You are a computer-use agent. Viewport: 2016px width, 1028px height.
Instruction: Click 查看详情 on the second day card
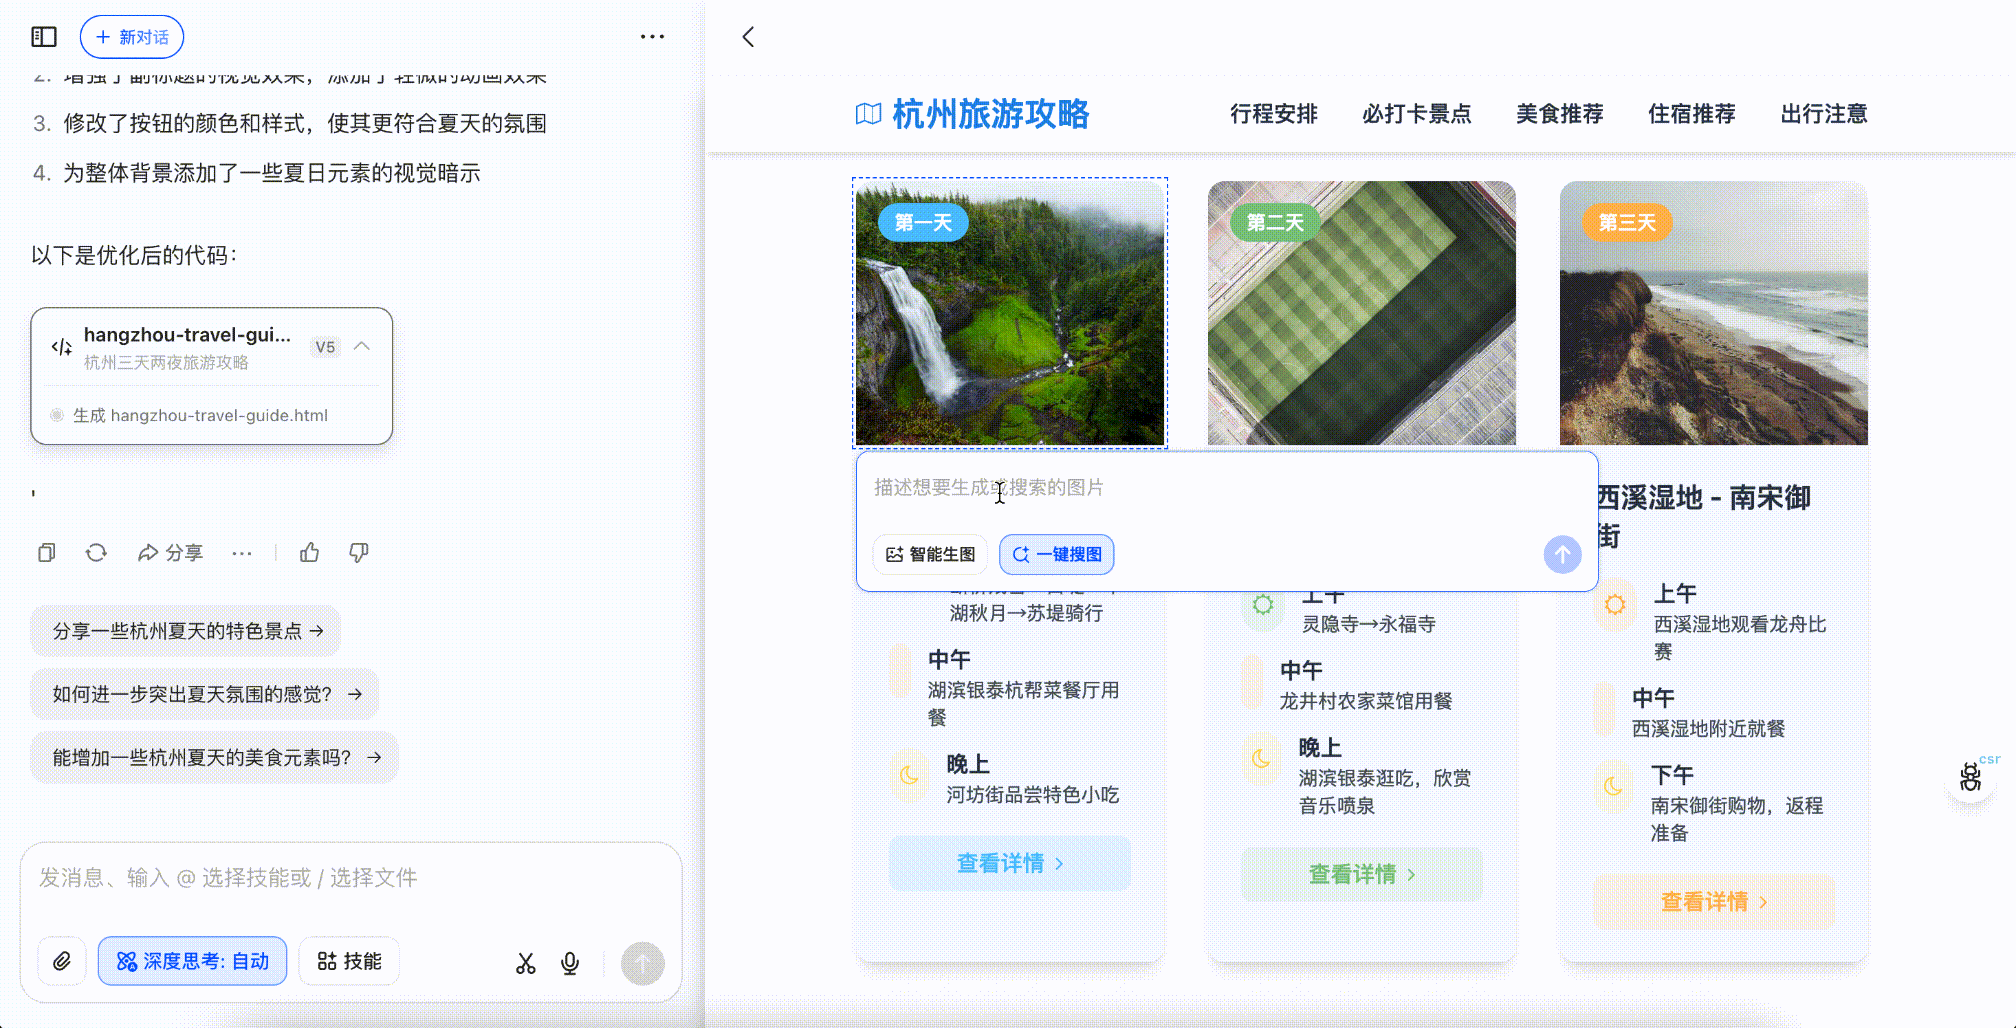[1361, 874]
